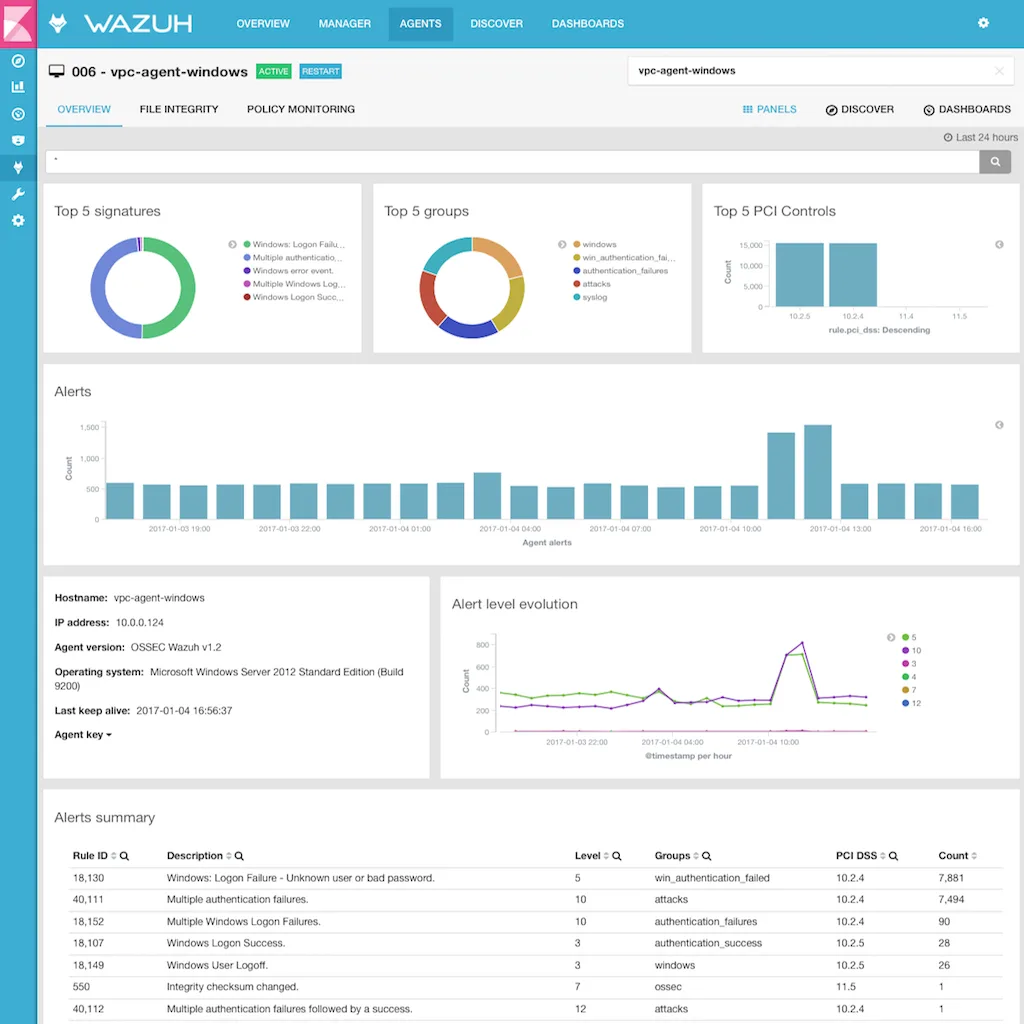Filter Rule ID column magnifier icon
The image size is (1024, 1024).
[124, 856]
